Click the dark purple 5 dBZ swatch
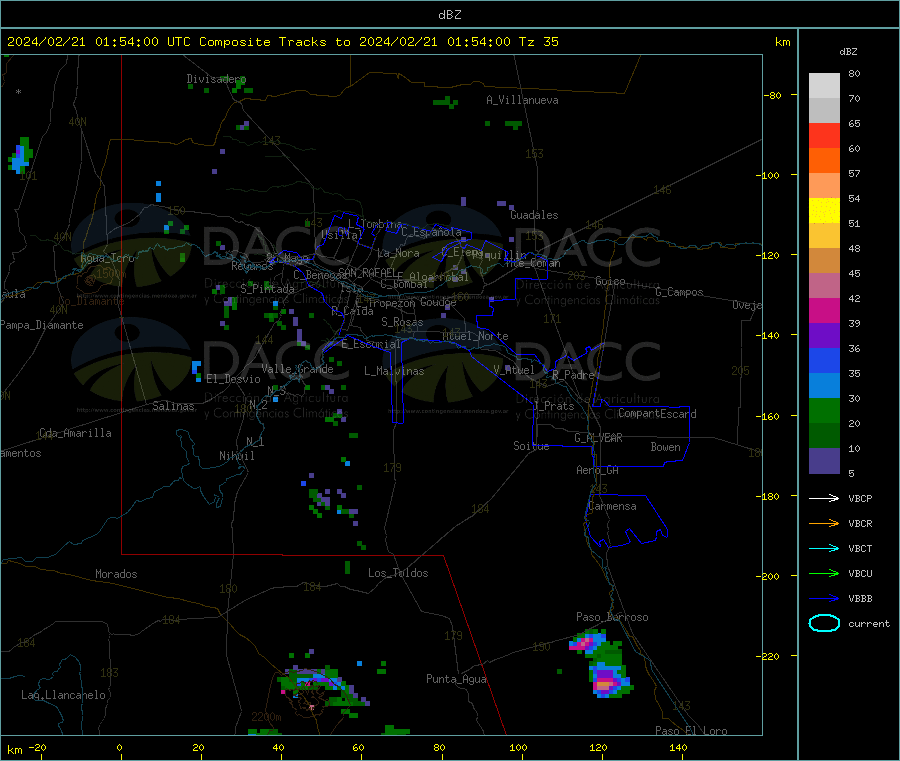This screenshot has width=900, height=761. [x=824, y=461]
